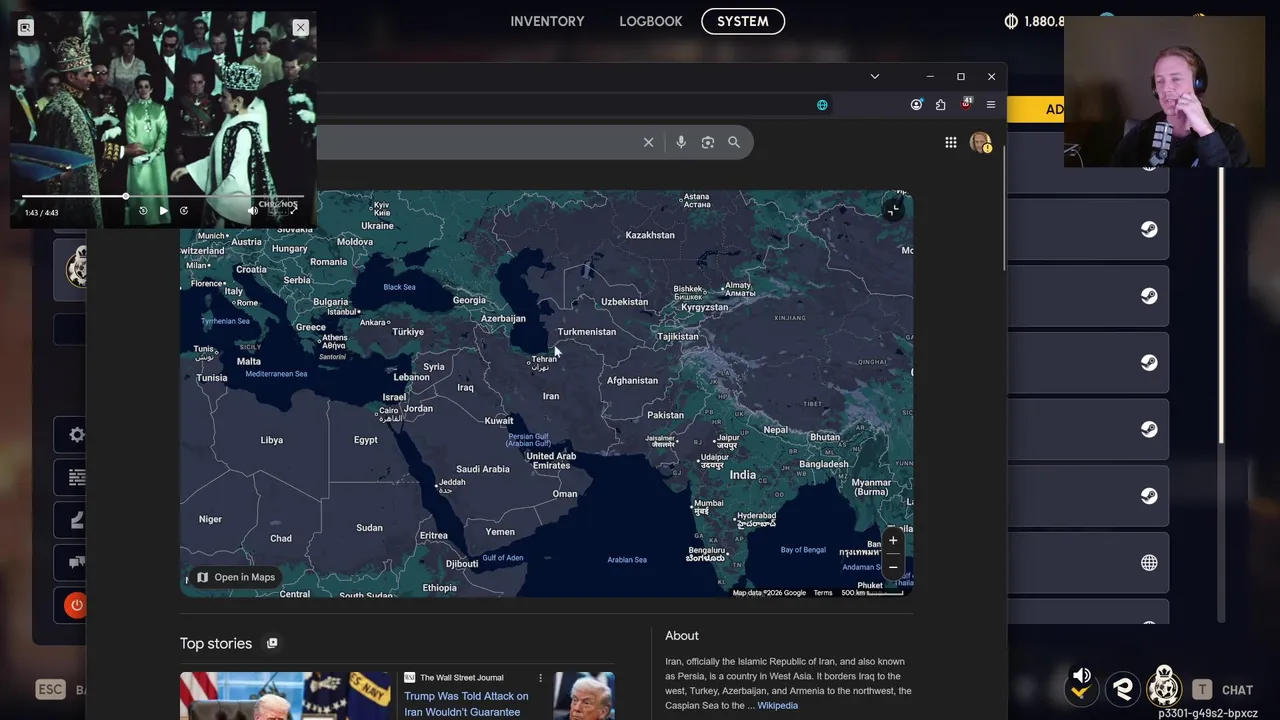Click the game menu list scrollbar
Image resolution: width=1280 pixels, height=720 pixels.
coord(1220,305)
